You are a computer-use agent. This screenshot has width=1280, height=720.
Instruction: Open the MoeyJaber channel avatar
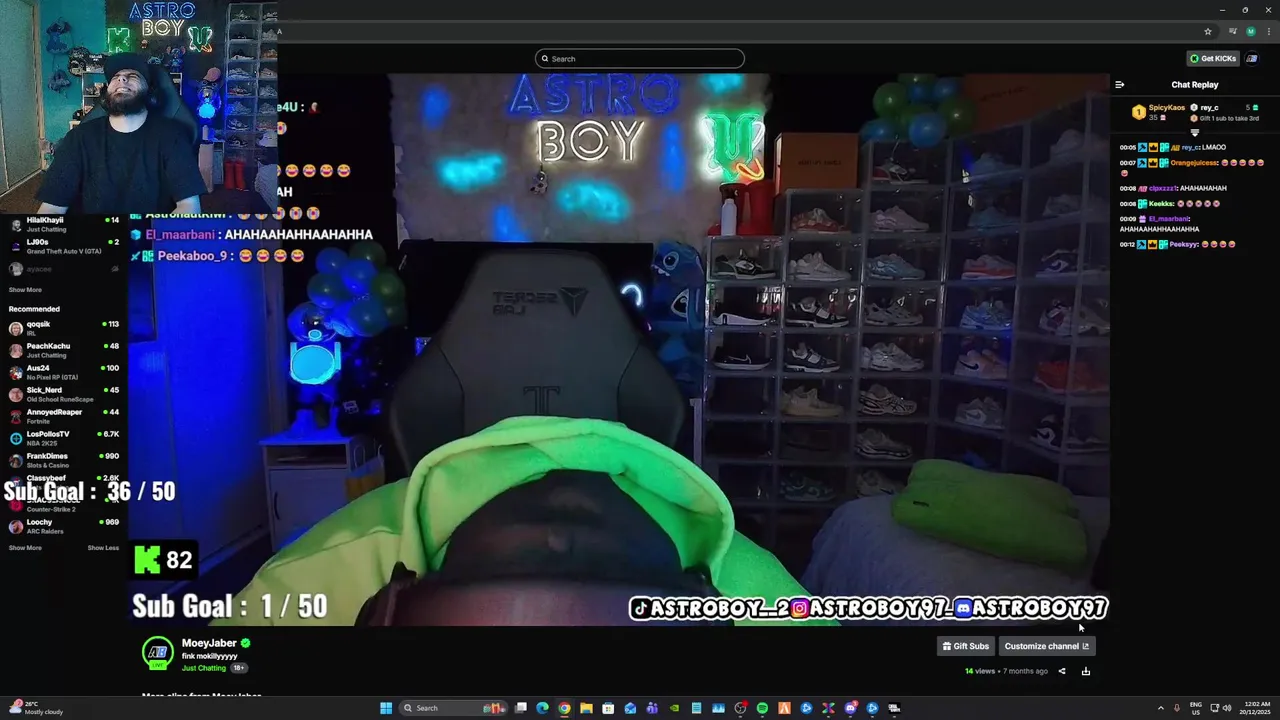tap(157, 653)
